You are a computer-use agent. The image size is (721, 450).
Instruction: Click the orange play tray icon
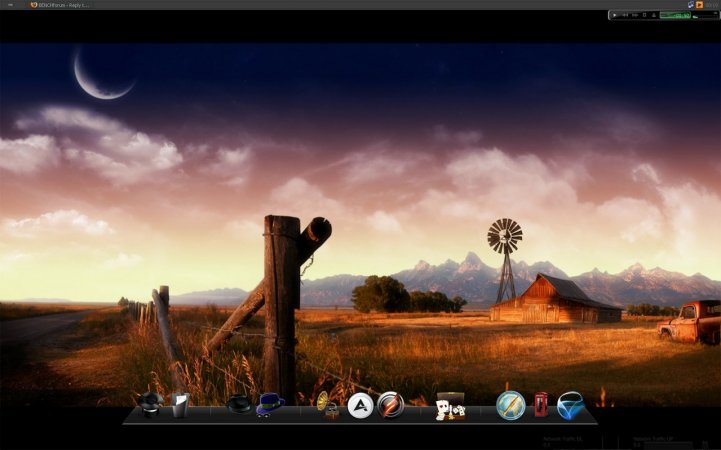(x=699, y=5)
